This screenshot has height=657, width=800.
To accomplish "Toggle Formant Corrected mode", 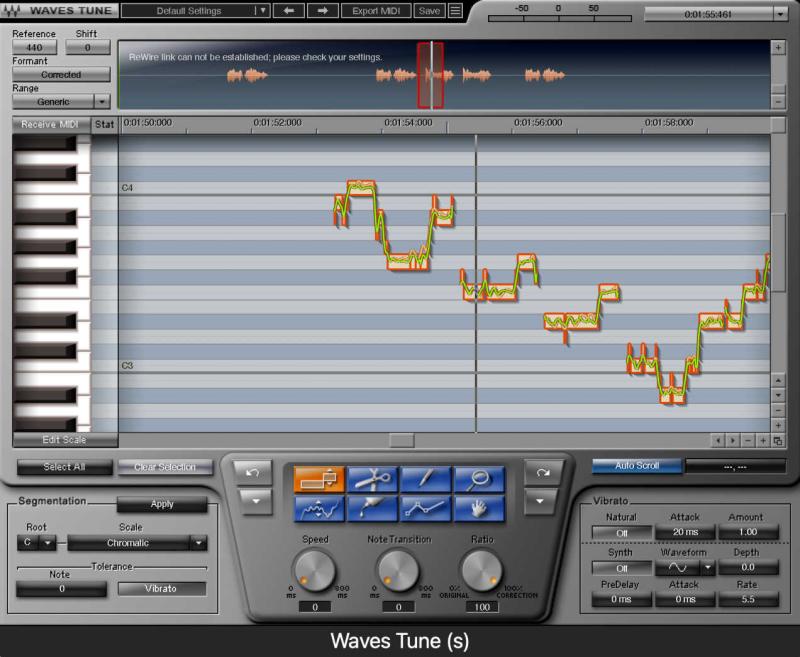I will (61, 74).
